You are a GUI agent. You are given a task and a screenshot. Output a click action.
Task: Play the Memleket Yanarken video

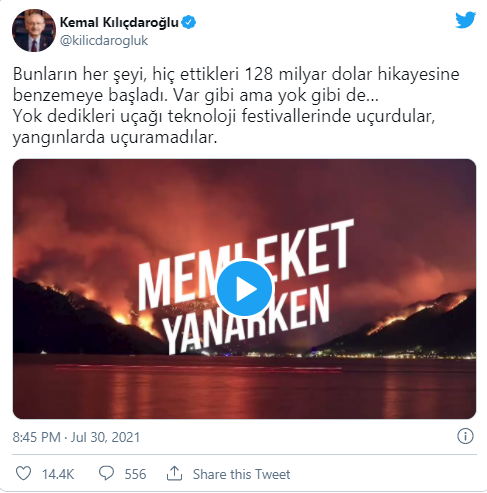[244, 288]
